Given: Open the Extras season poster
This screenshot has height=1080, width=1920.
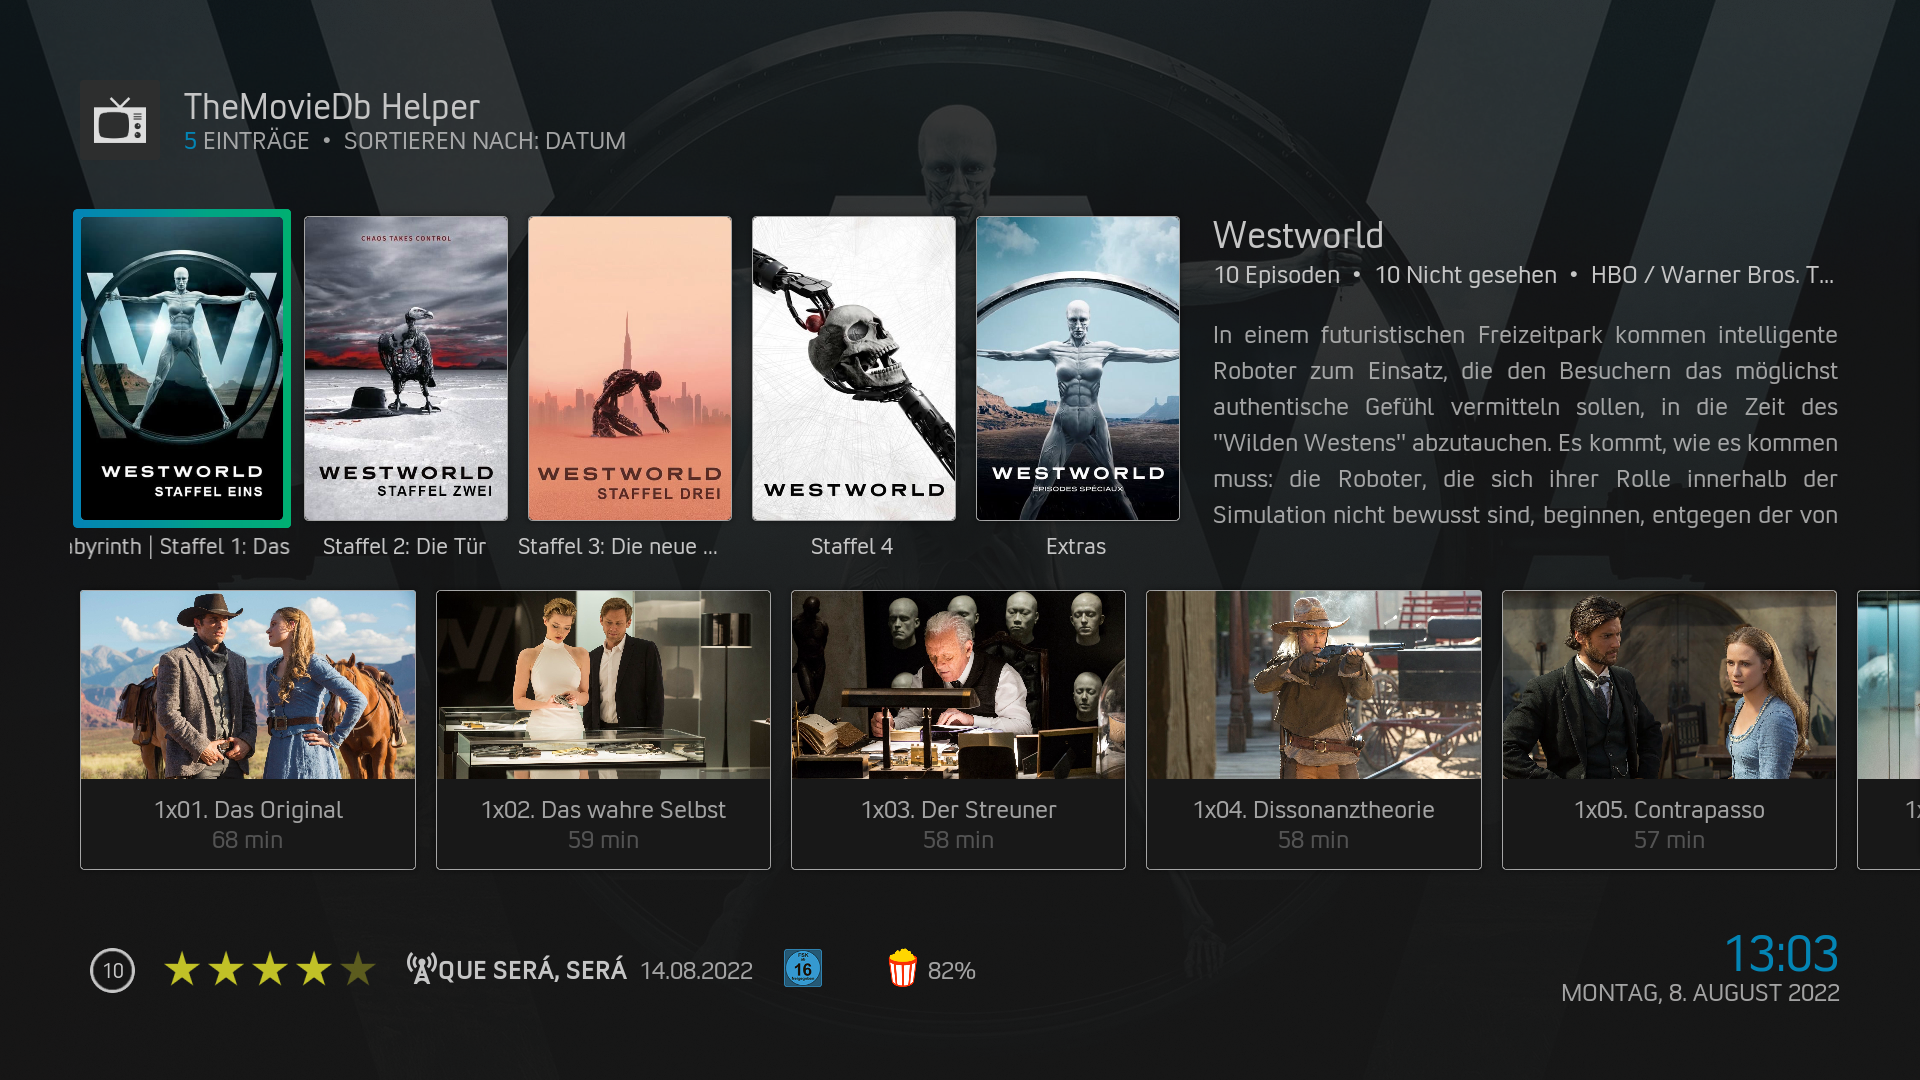Looking at the screenshot, I should (x=1078, y=368).
